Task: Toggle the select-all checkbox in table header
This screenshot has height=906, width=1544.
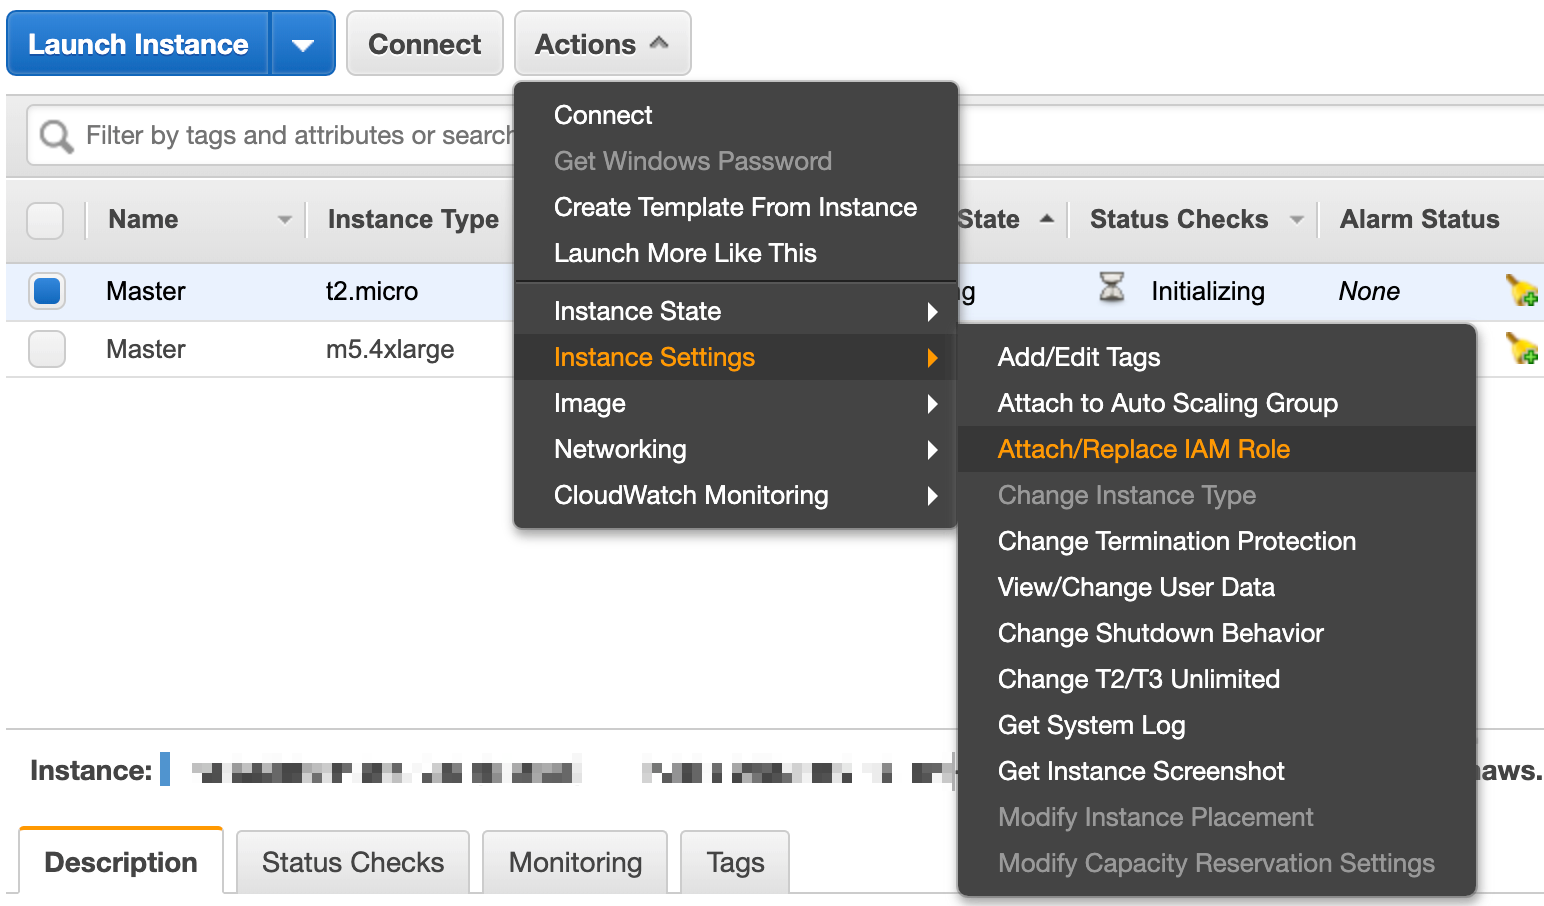Action: (x=45, y=220)
